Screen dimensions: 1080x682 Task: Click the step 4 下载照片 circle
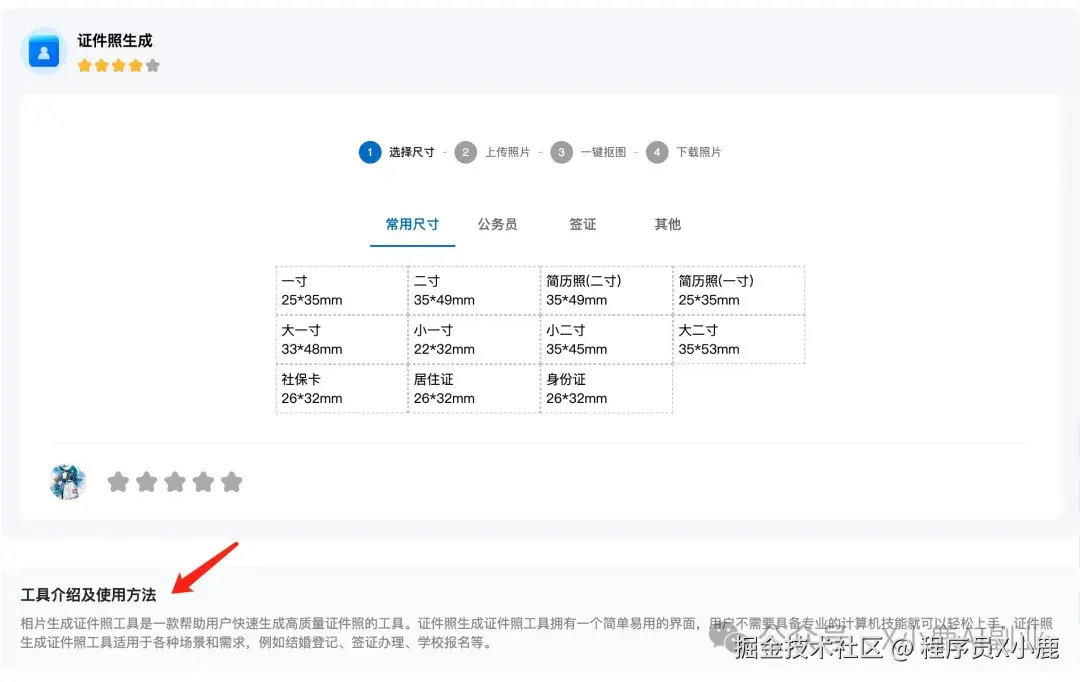click(657, 152)
